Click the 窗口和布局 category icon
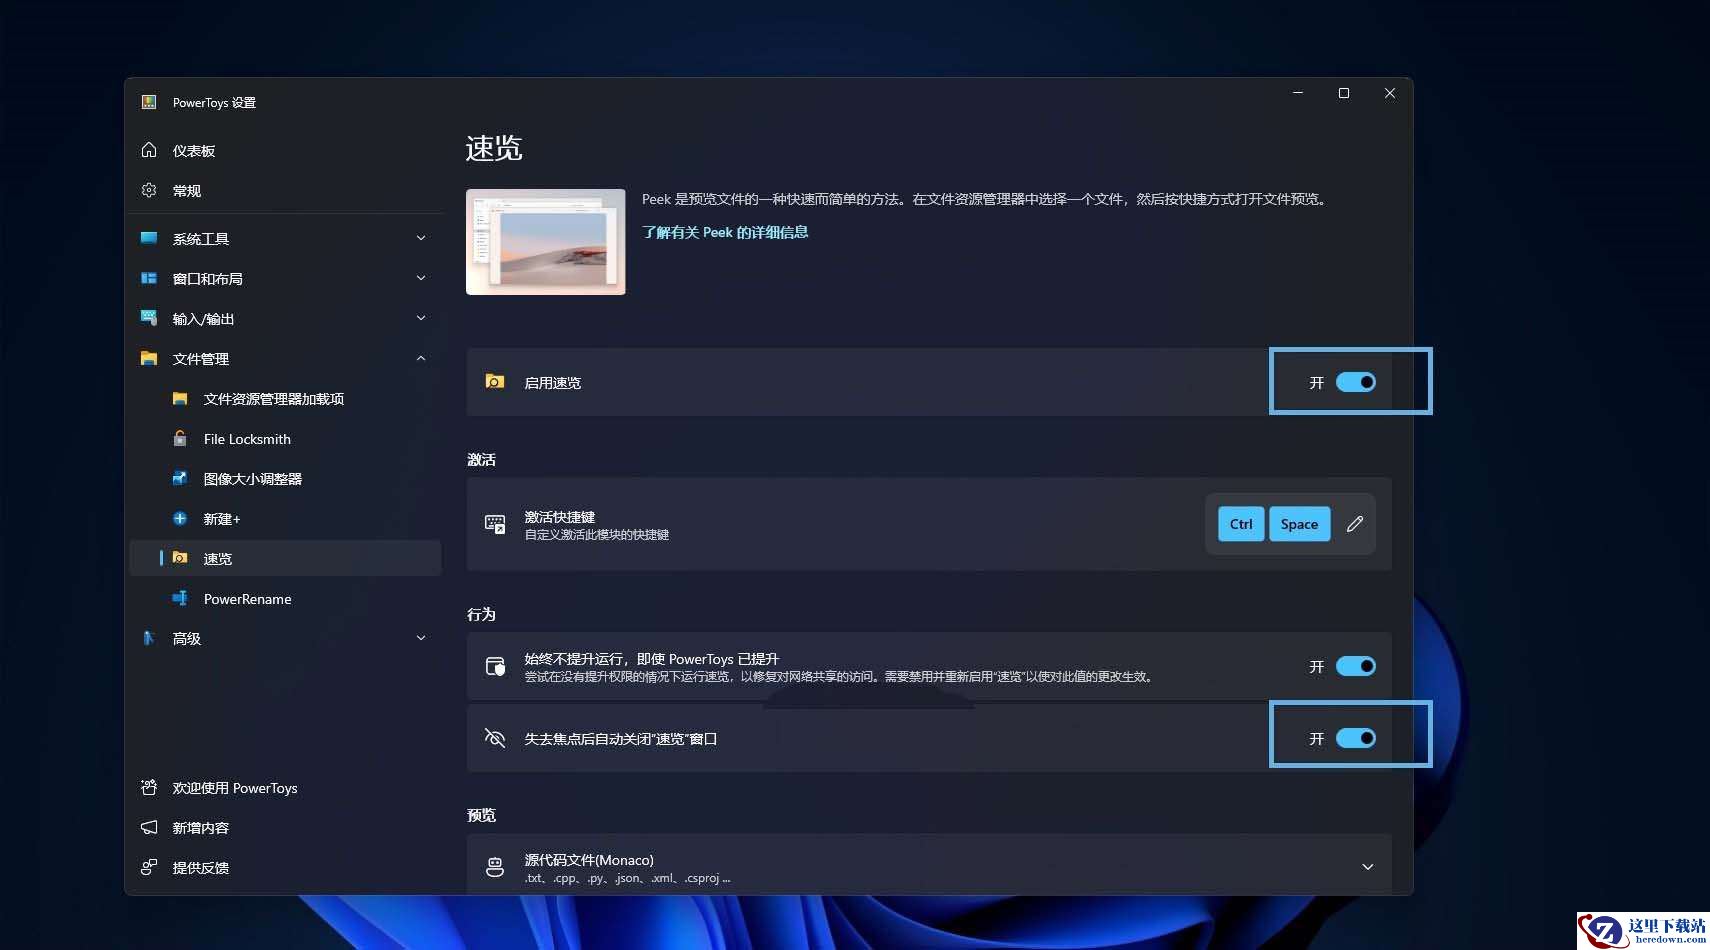This screenshot has height=950, width=1710. pos(149,278)
